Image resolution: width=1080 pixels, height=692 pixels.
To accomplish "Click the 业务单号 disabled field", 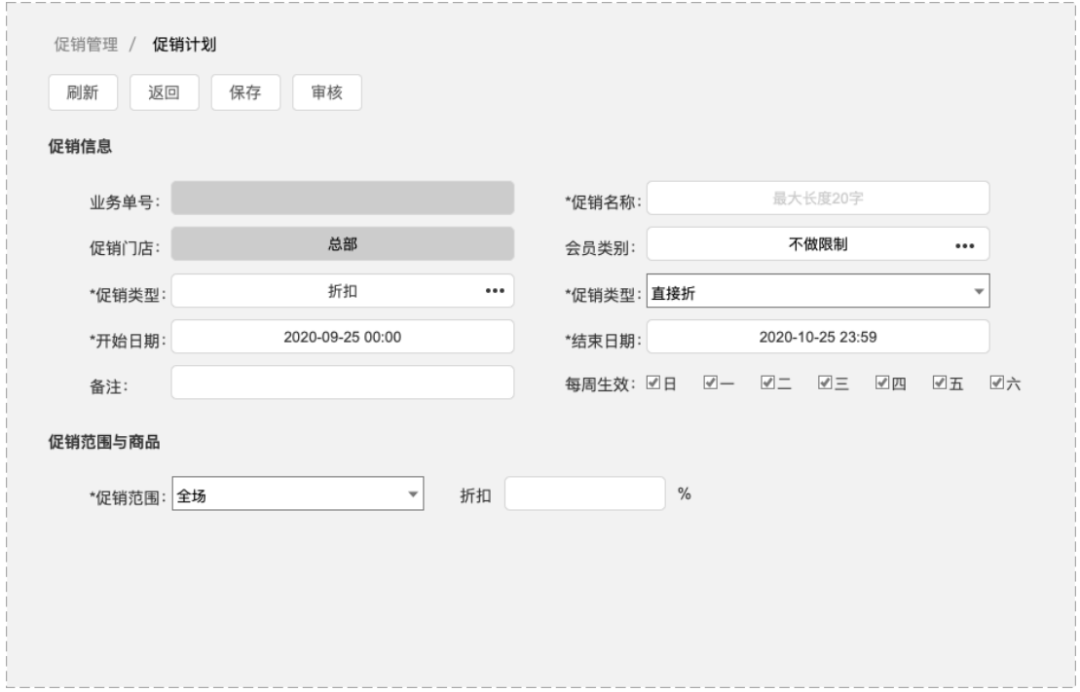I will [342, 198].
